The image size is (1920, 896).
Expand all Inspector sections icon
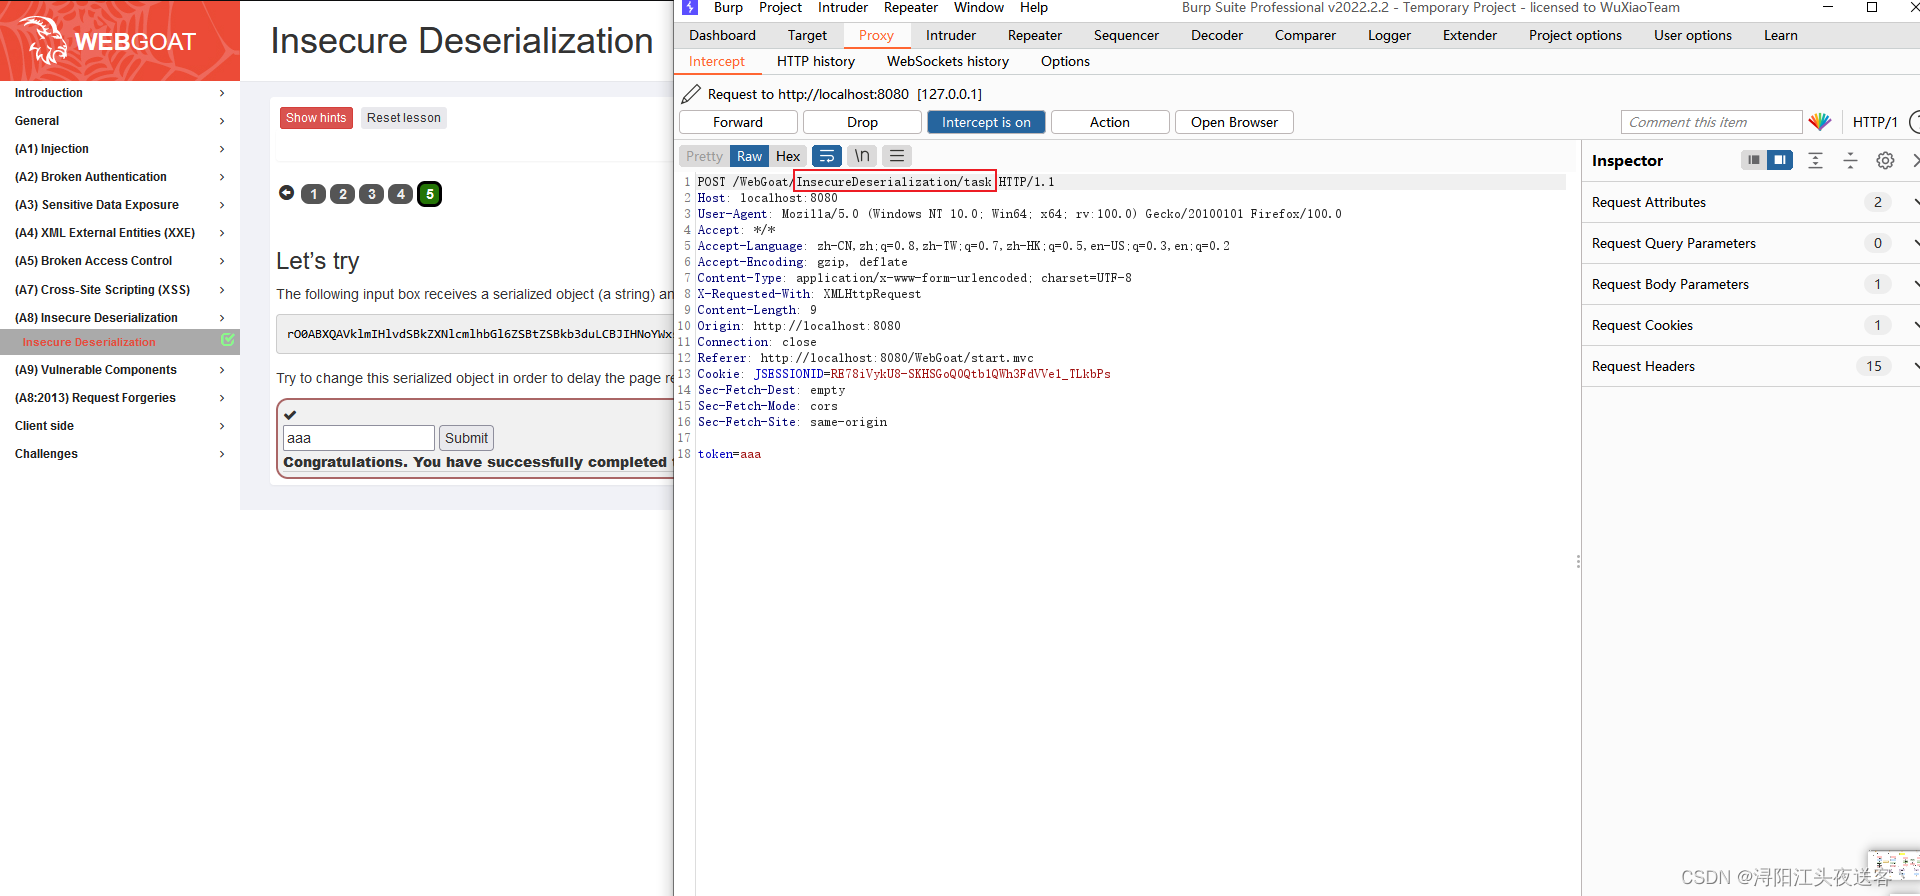click(x=1816, y=160)
